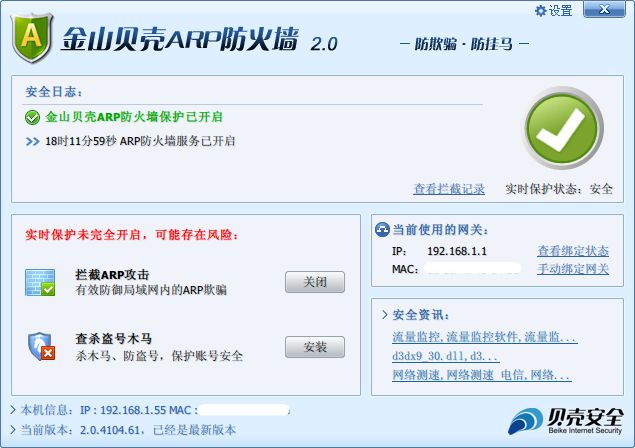635x448 pixels.
Task: Click the 查杀盗号木马 heading
Action: pyautogui.click(x=113, y=339)
